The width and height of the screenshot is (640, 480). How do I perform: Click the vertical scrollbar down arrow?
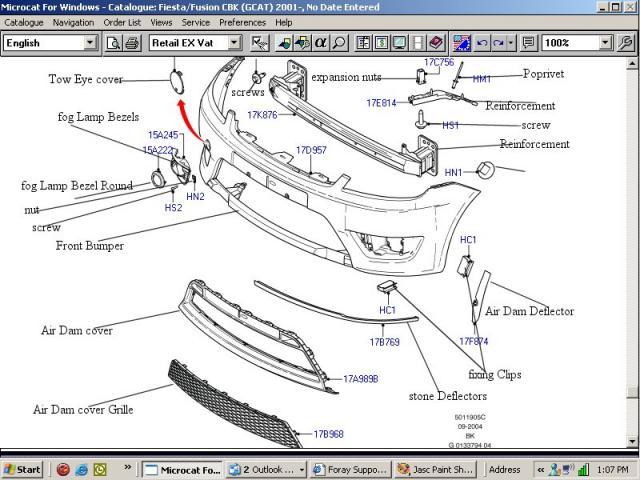click(632, 442)
